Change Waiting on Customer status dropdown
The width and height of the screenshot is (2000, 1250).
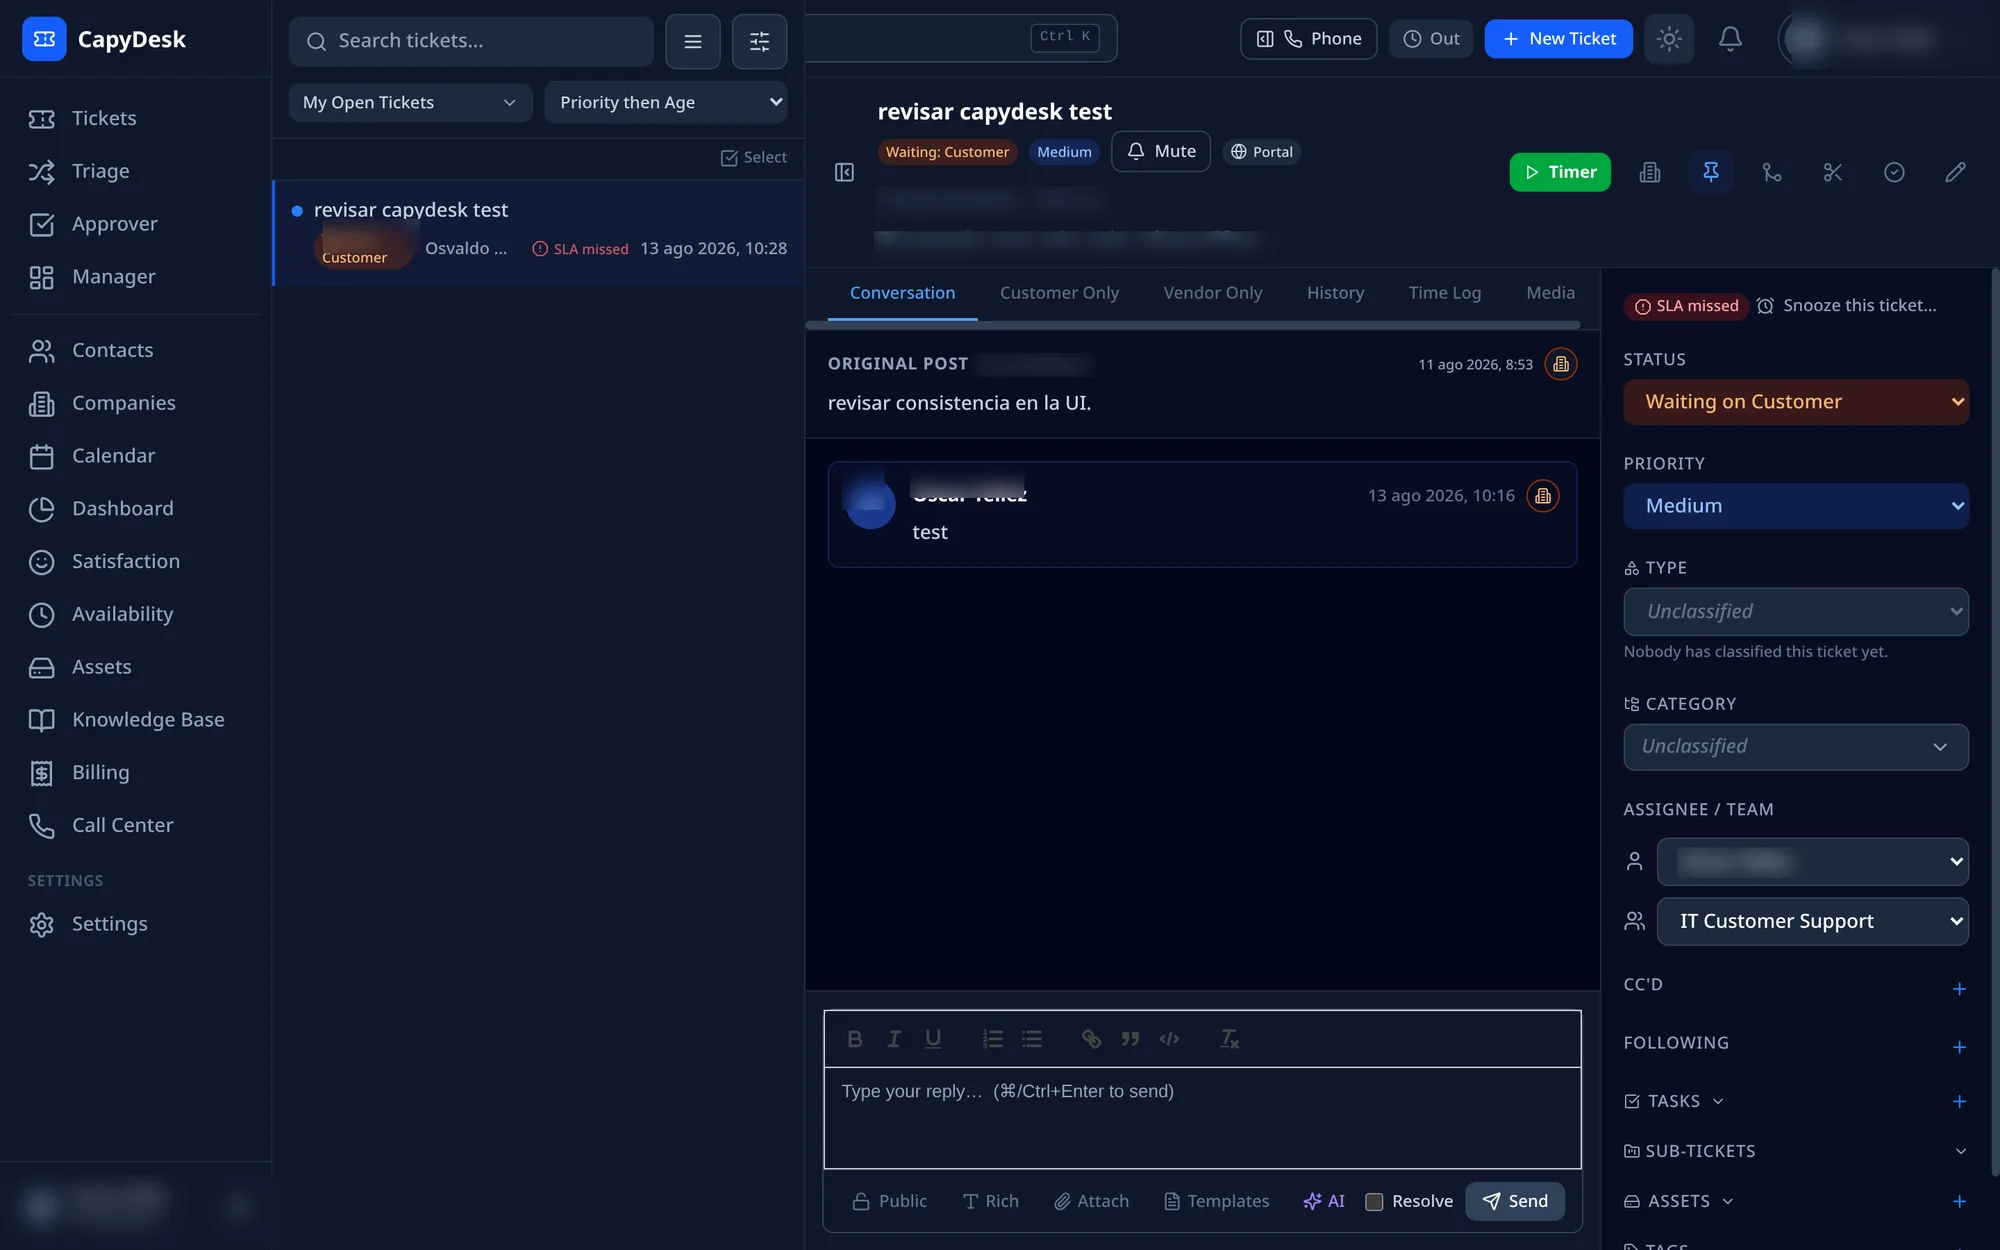pos(1796,402)
